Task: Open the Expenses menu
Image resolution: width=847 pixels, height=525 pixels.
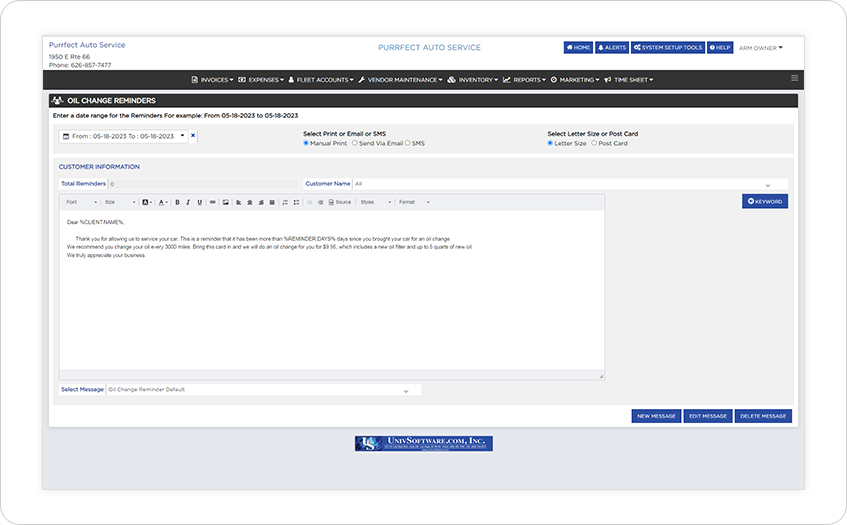Action: 261,80
